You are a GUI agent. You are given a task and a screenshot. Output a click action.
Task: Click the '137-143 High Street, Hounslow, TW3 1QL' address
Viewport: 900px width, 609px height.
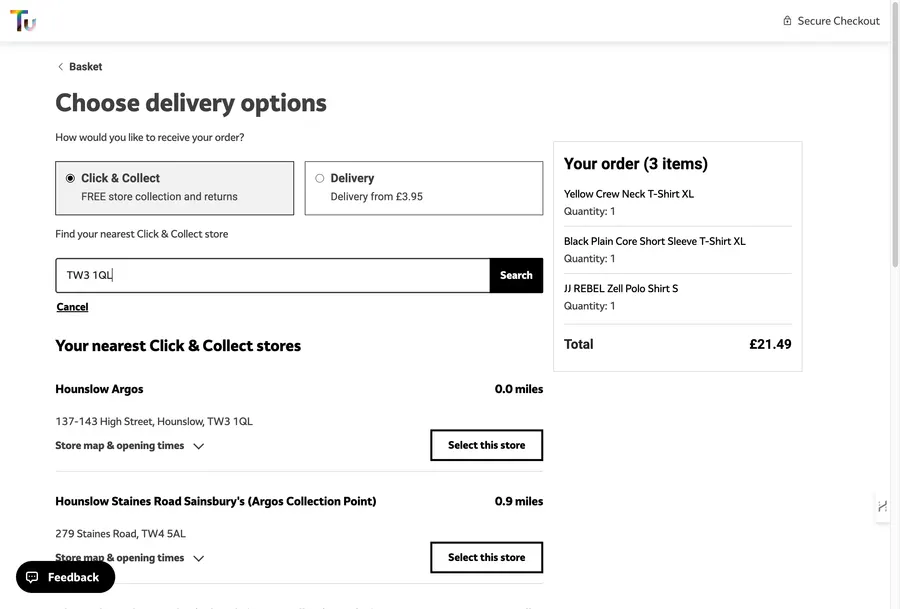(154, 421)
